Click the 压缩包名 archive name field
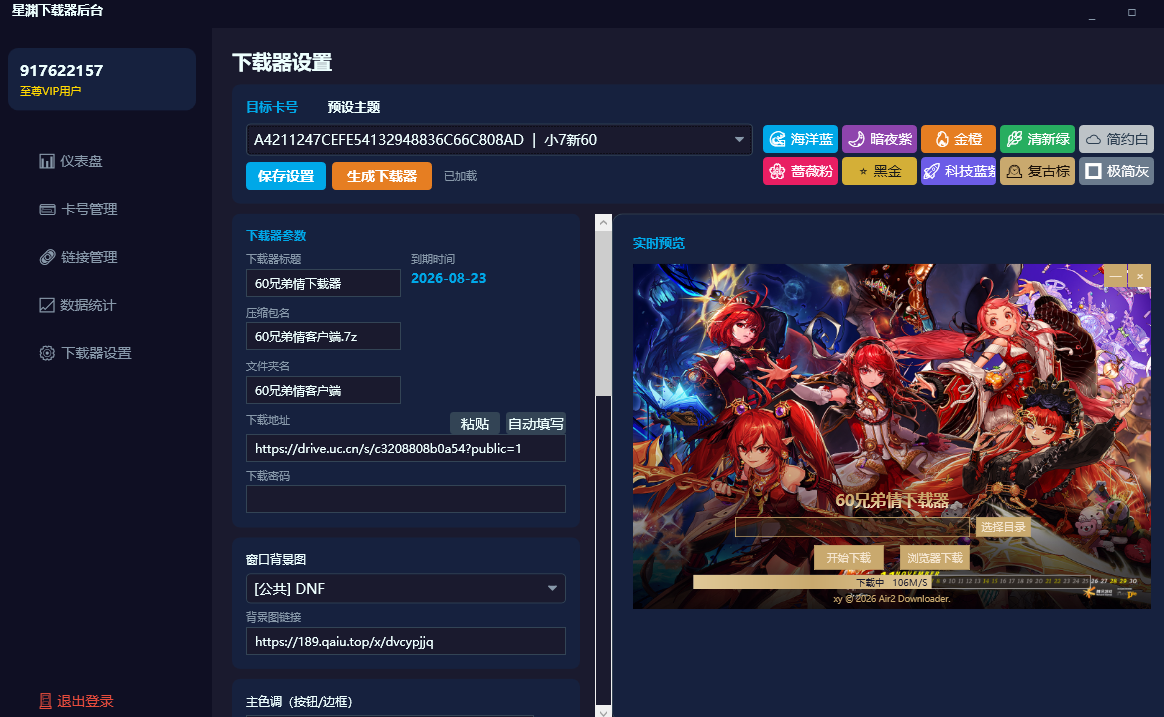1164x717 pixels. (323, 336)
